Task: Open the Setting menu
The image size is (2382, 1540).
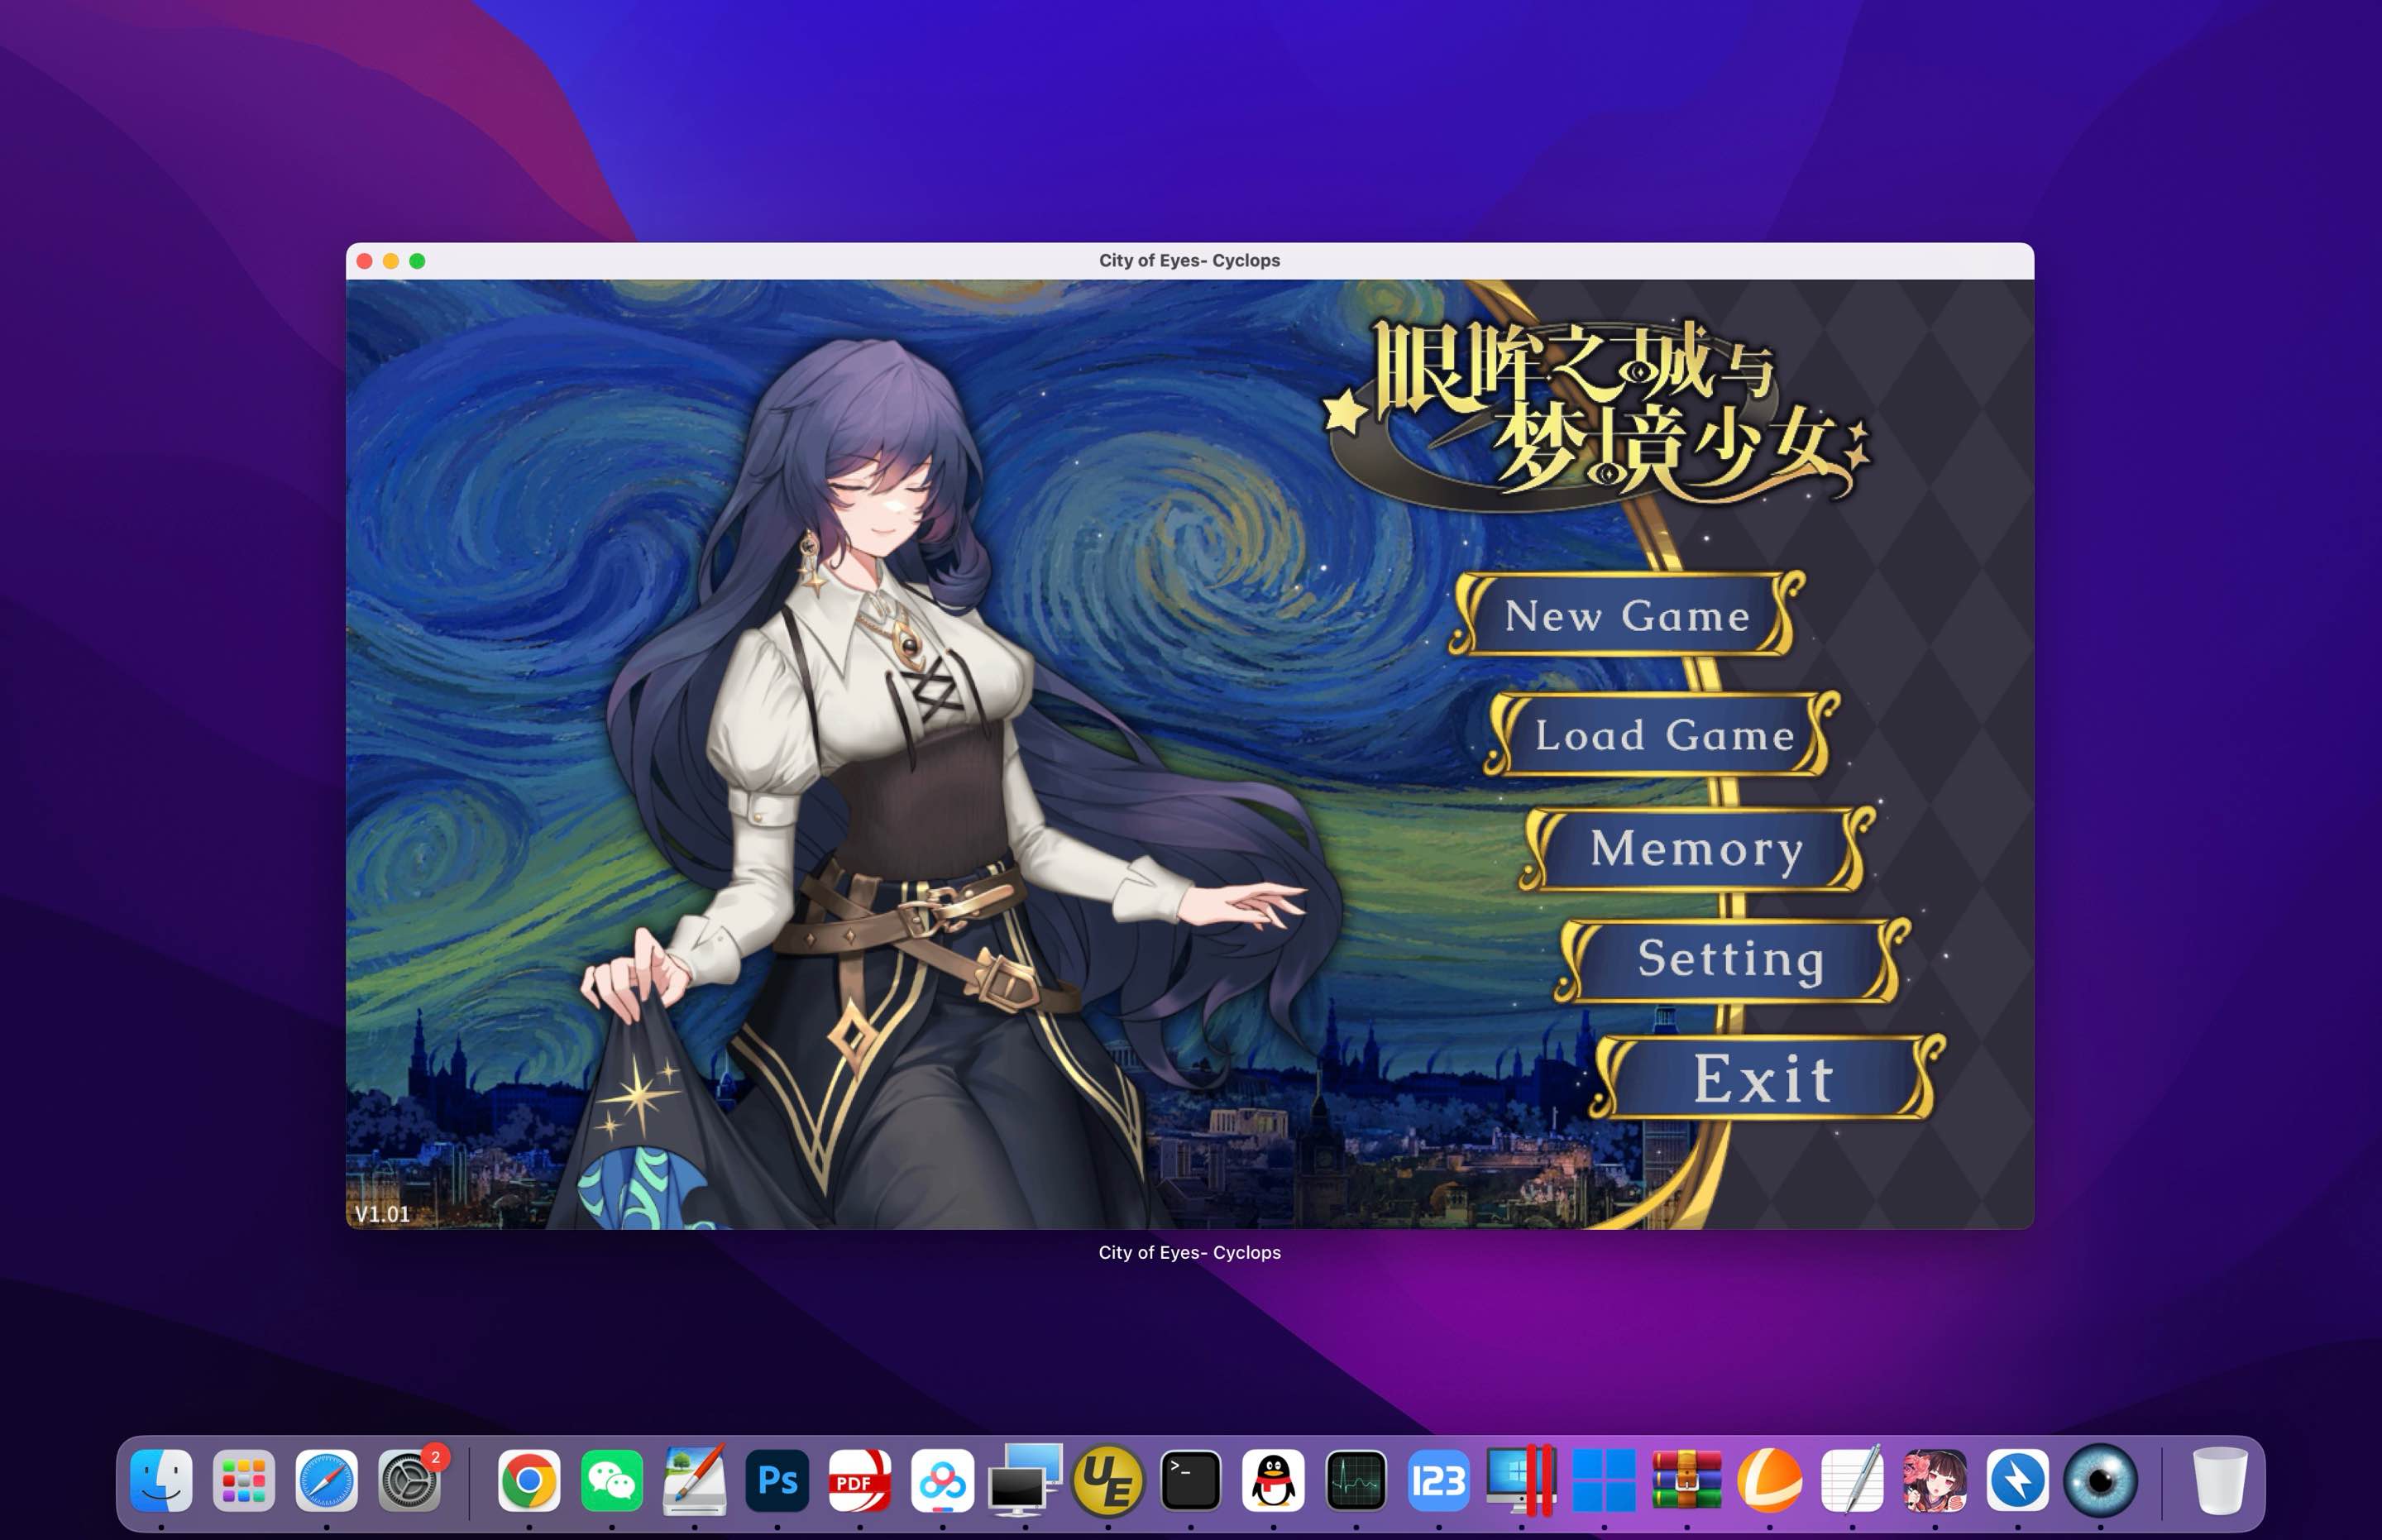Action: tap(1731, 960)
